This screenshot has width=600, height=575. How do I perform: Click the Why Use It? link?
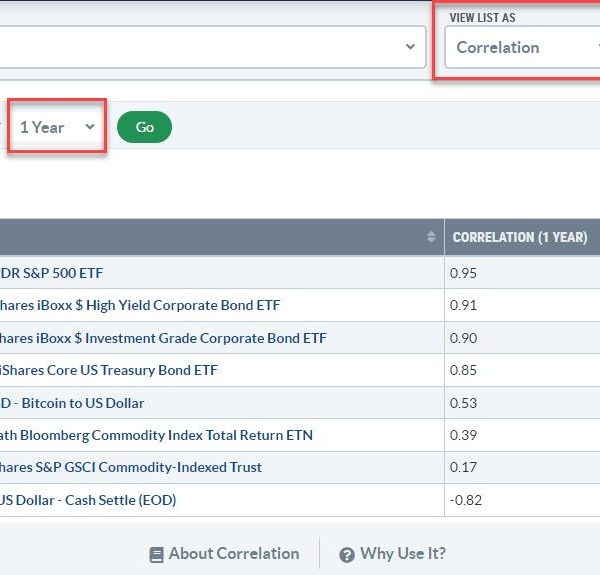coord(403,554)
